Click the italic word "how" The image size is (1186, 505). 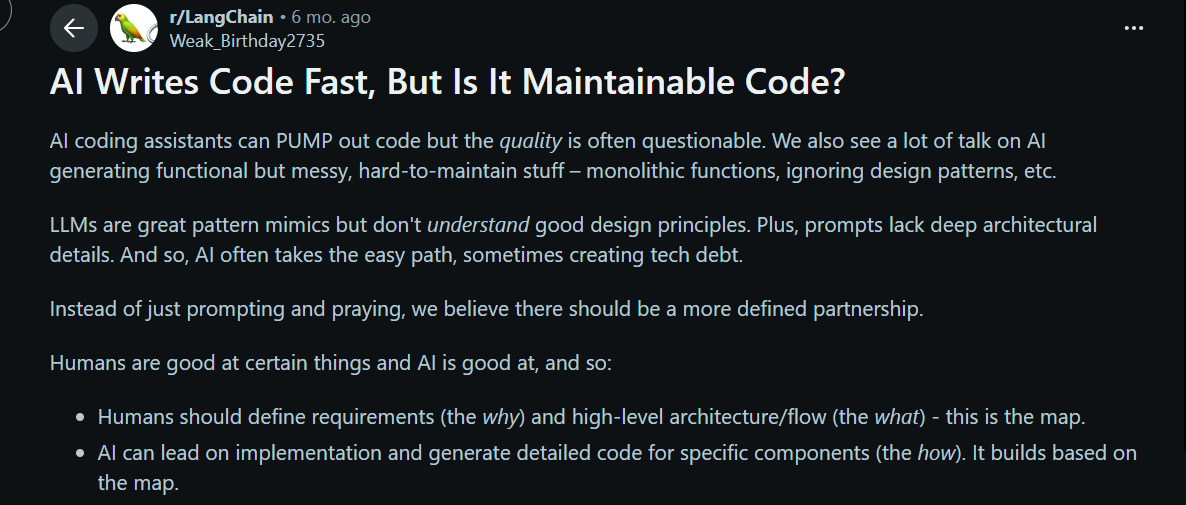pyautogui.click(x=935, y=453)
